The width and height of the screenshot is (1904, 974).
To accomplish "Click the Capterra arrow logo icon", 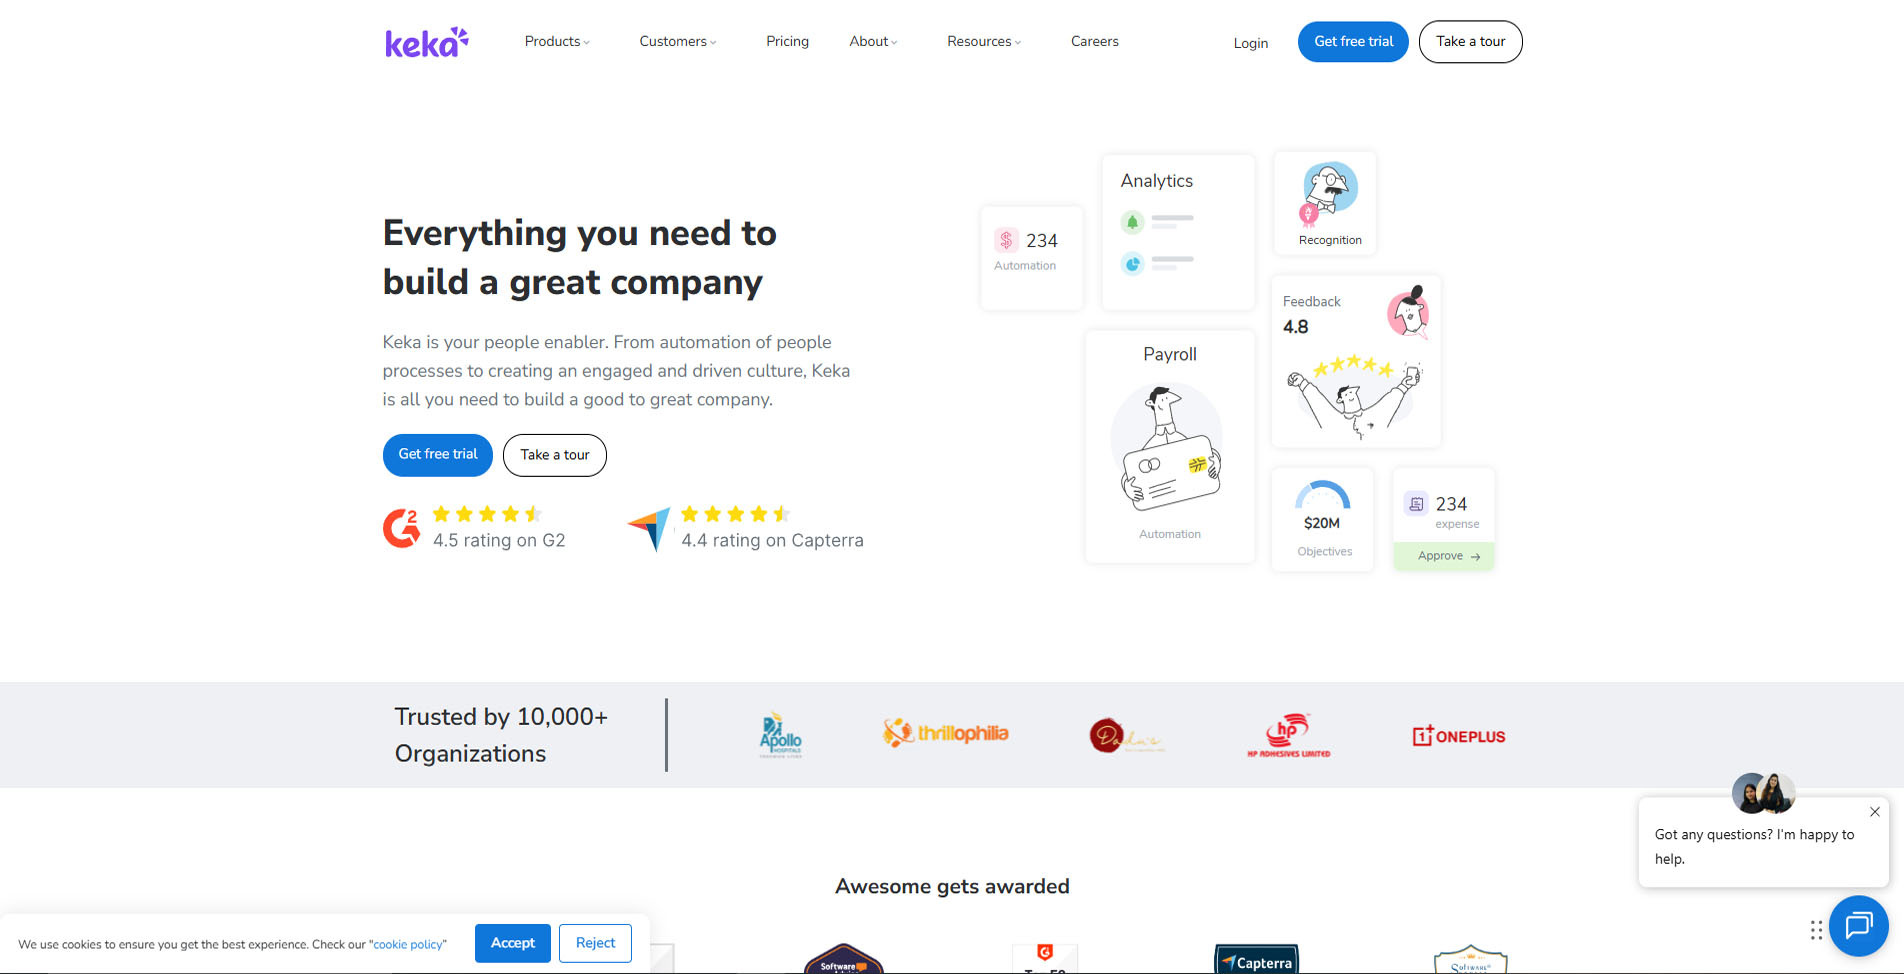I will pos(649,528).
